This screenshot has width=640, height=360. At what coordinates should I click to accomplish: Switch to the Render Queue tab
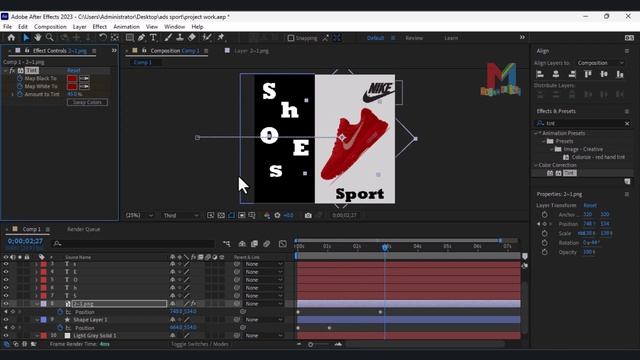84,229
